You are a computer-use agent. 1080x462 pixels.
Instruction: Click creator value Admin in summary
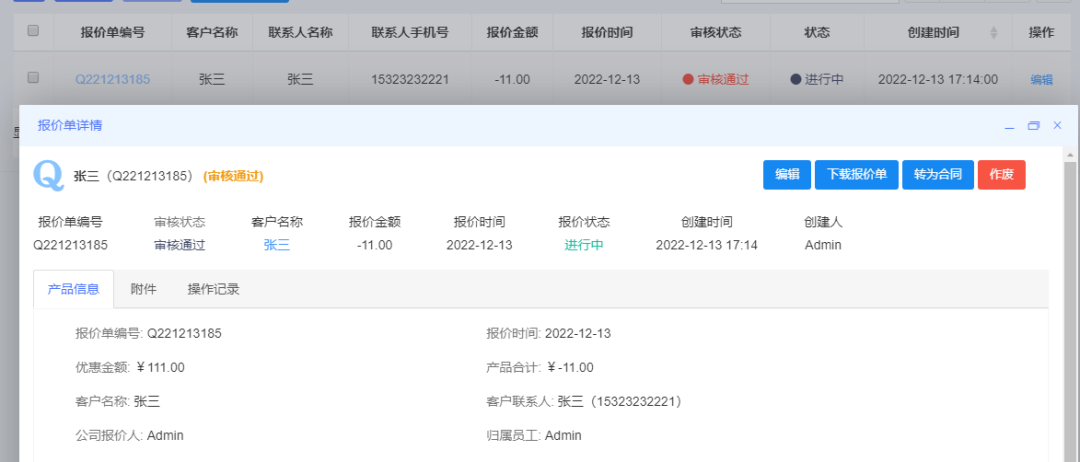[823, 245]
